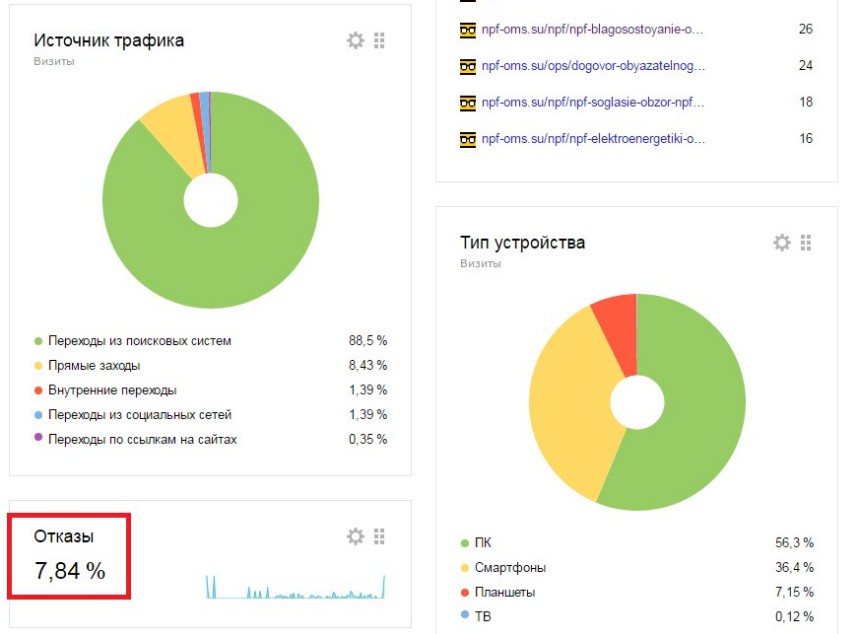Click preview icon beside dogovor-obyazatelnog link
The height and width of the screenshot is (634, 857).
468,67
